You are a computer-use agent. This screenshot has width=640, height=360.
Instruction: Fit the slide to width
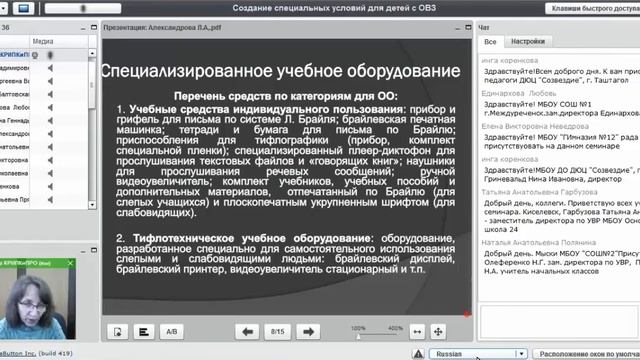(417, 332)
